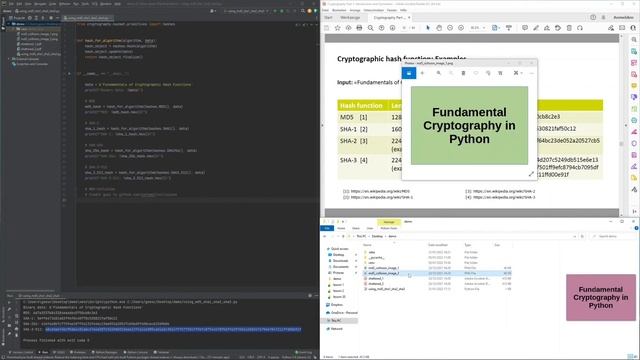This screenshot has width=640, height=360.
Task: Zoom in with plus icon in Acrobat
Action: click(461, 28)
